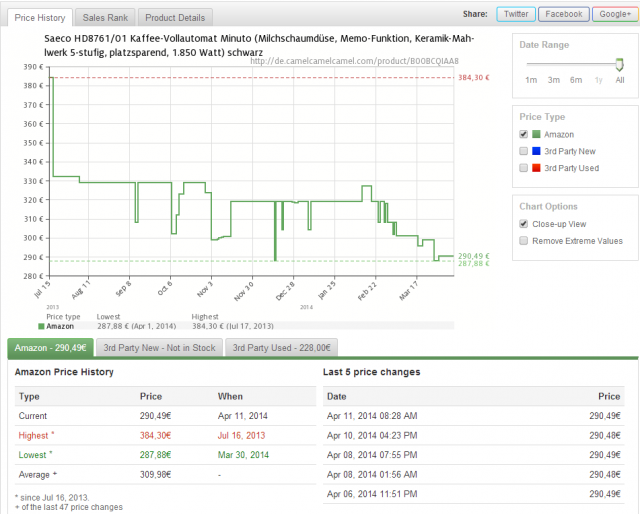
Task: Click the 287,88 € lowest chart label
Action: 473,264
